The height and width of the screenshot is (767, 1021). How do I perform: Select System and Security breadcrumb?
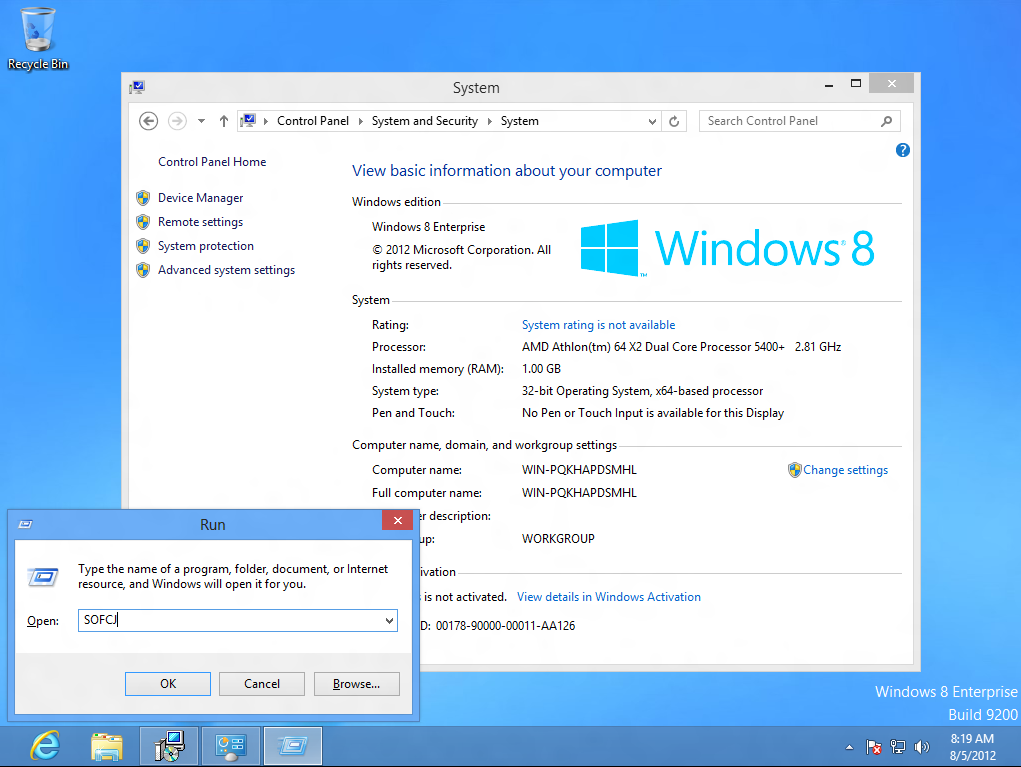point(425,121)
